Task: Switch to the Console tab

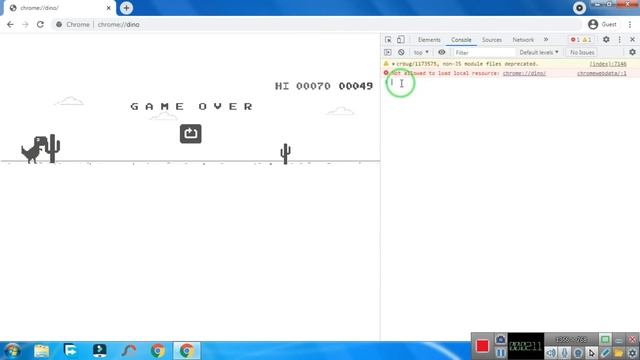Action: click(461, 40)
